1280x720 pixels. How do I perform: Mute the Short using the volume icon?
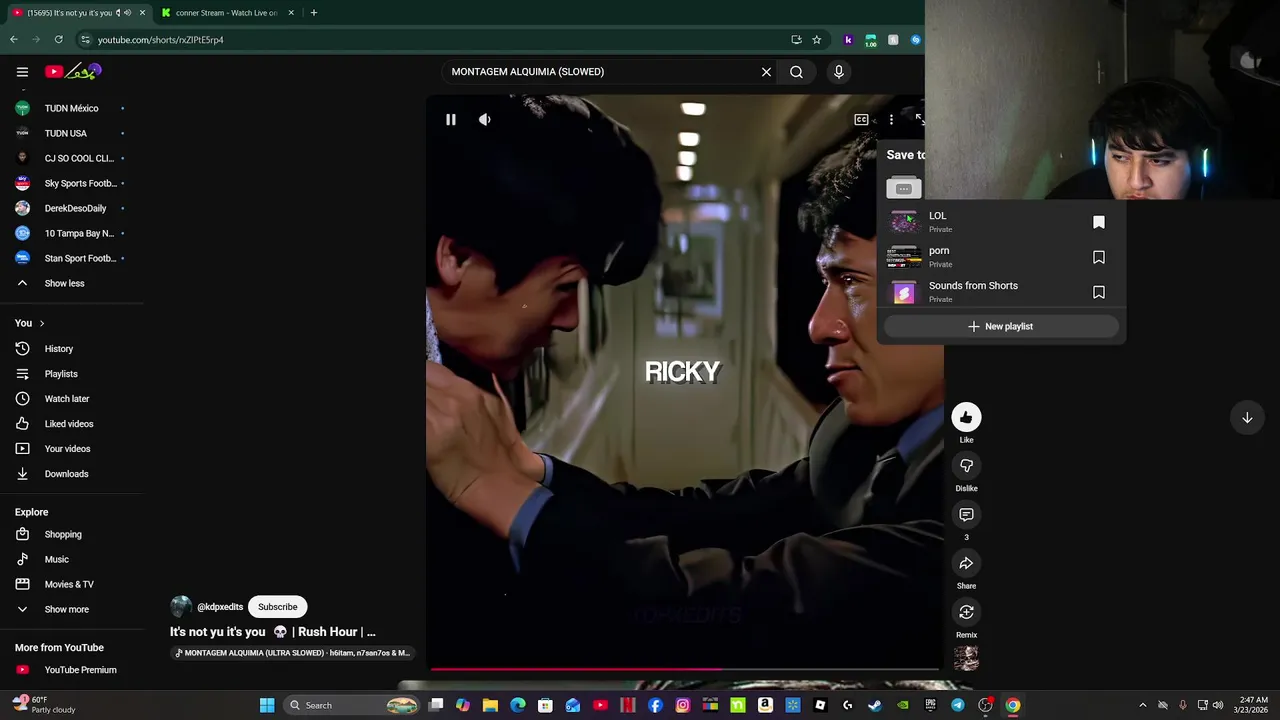click(485, 119)
